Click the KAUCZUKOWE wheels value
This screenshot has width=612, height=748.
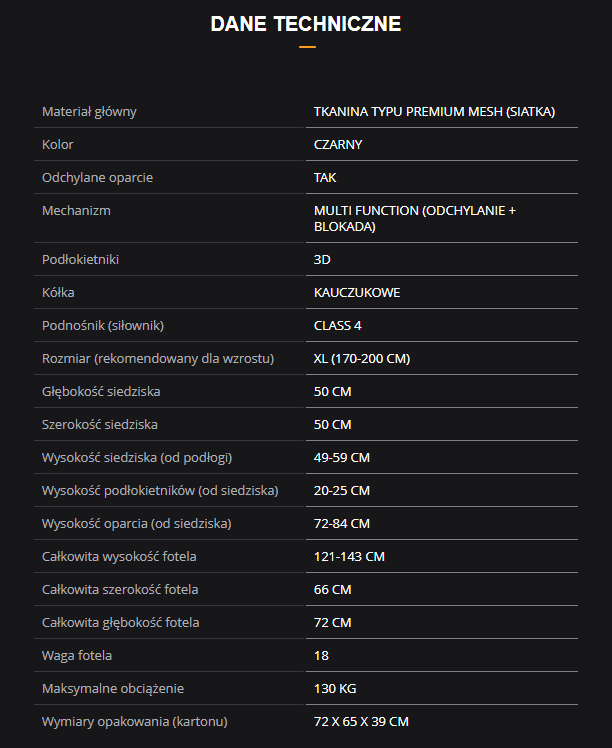357,292
